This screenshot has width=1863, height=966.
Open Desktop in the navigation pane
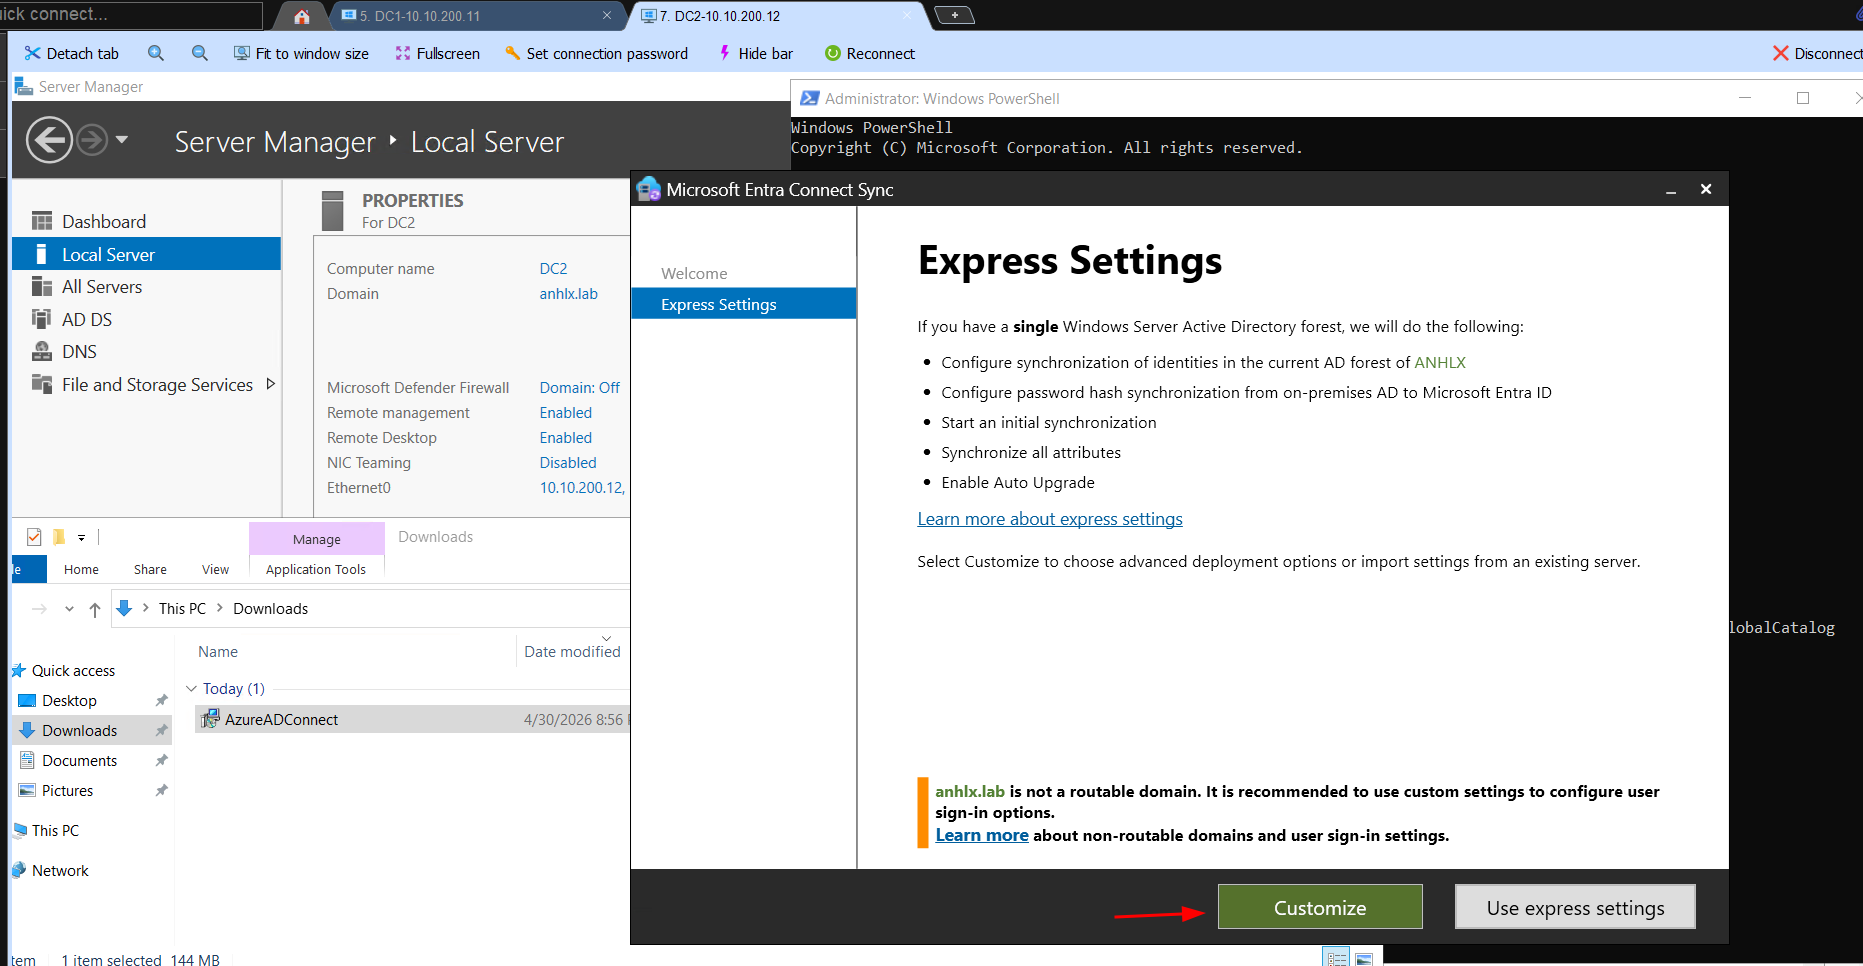point(69,701)
